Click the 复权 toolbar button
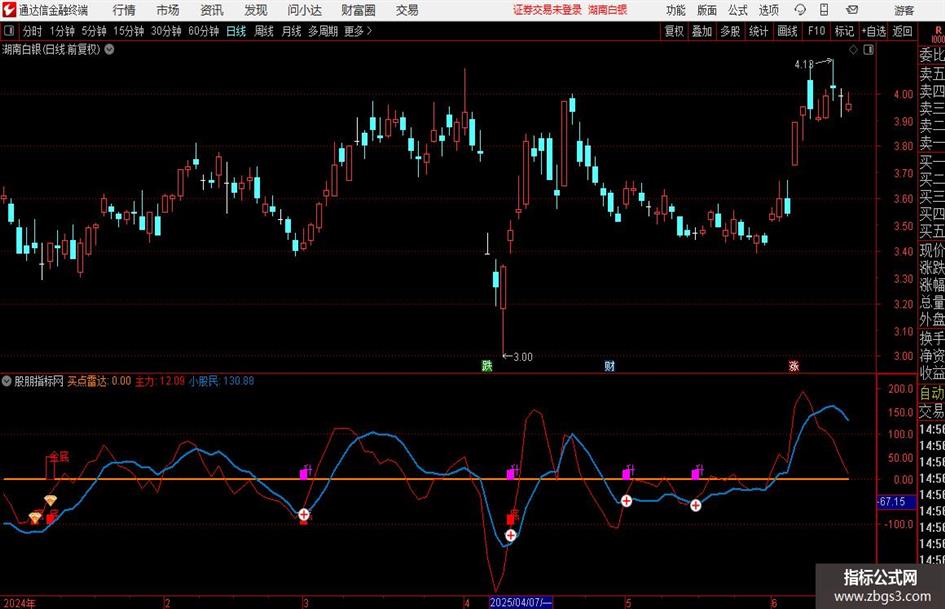Image resolution: width=945 pixels, height=609 pixels. 674,31
